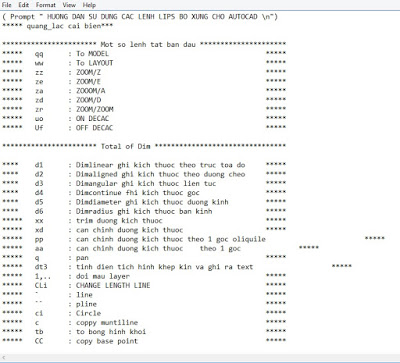Open the Format menu

pos(46,5)
